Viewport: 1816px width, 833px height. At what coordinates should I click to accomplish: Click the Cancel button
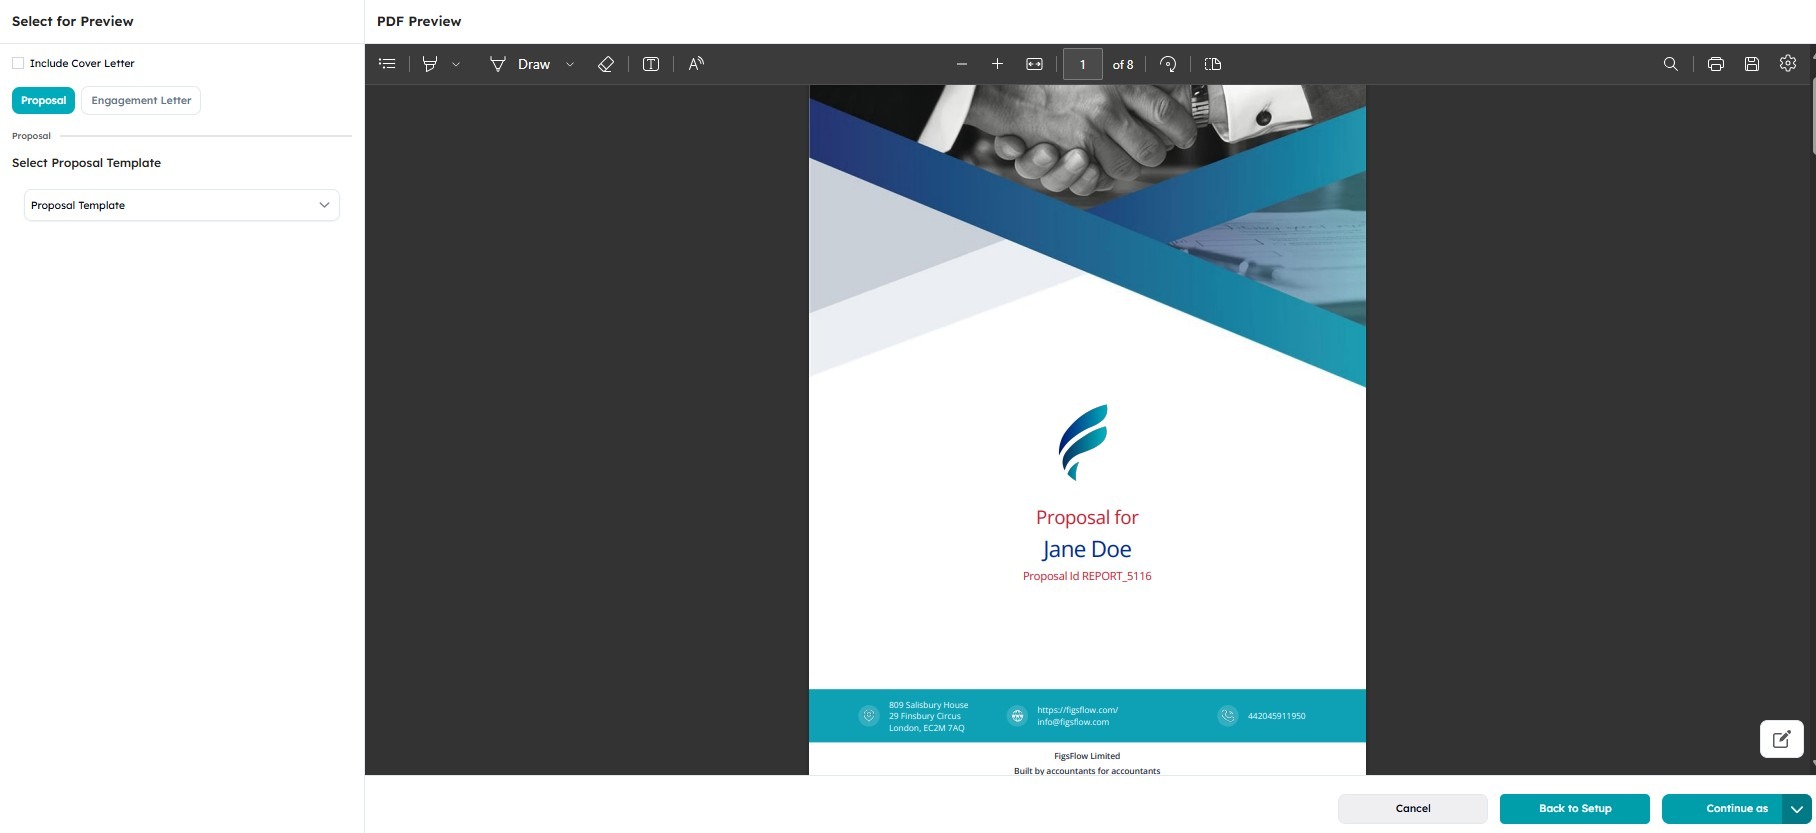(1413, 808)
